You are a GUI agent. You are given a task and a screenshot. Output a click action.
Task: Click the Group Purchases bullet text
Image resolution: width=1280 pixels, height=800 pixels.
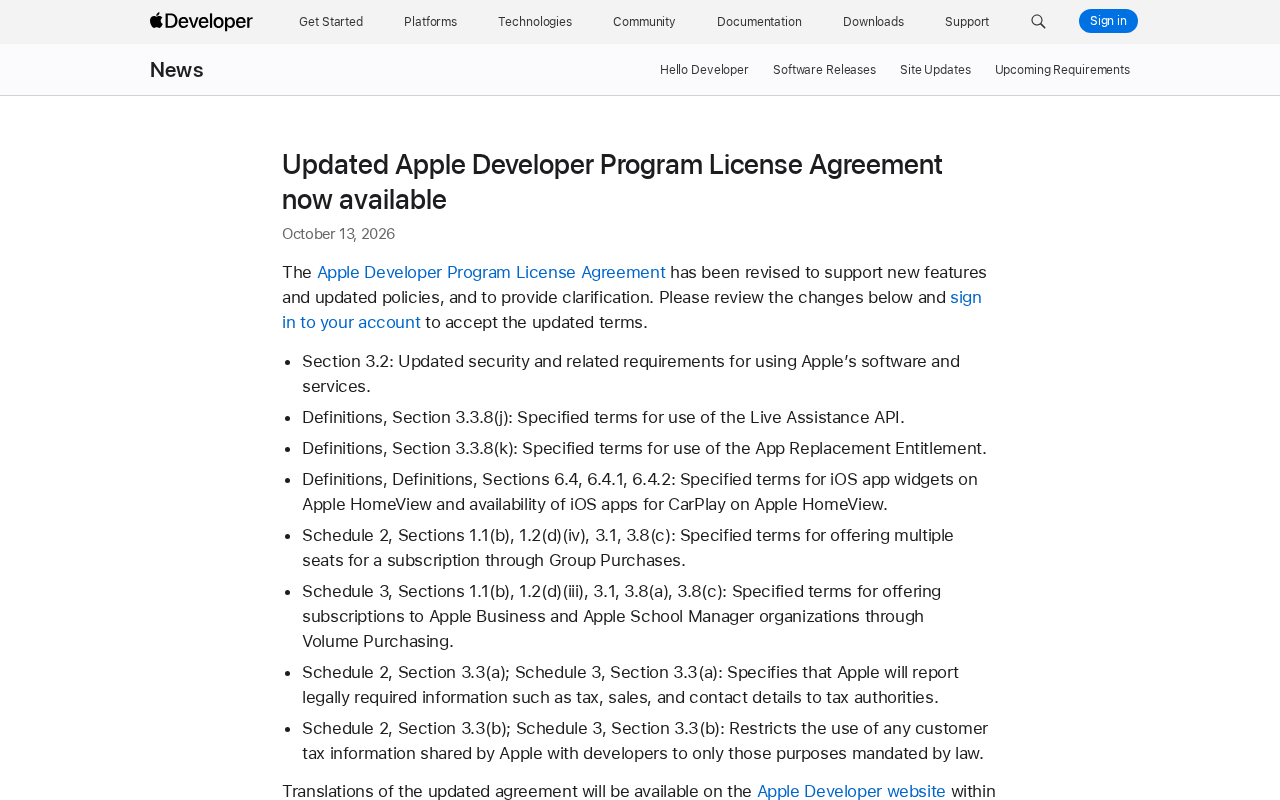pyautogui.click(x=628, y=548)
